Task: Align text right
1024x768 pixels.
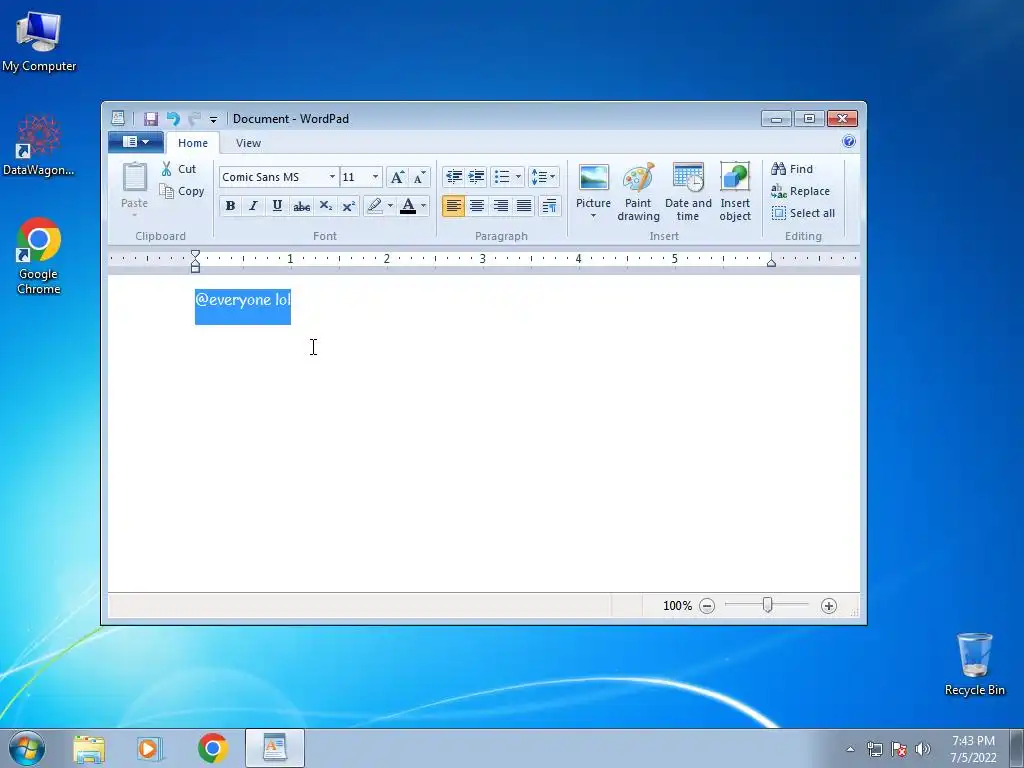Action: pos(500,206)
